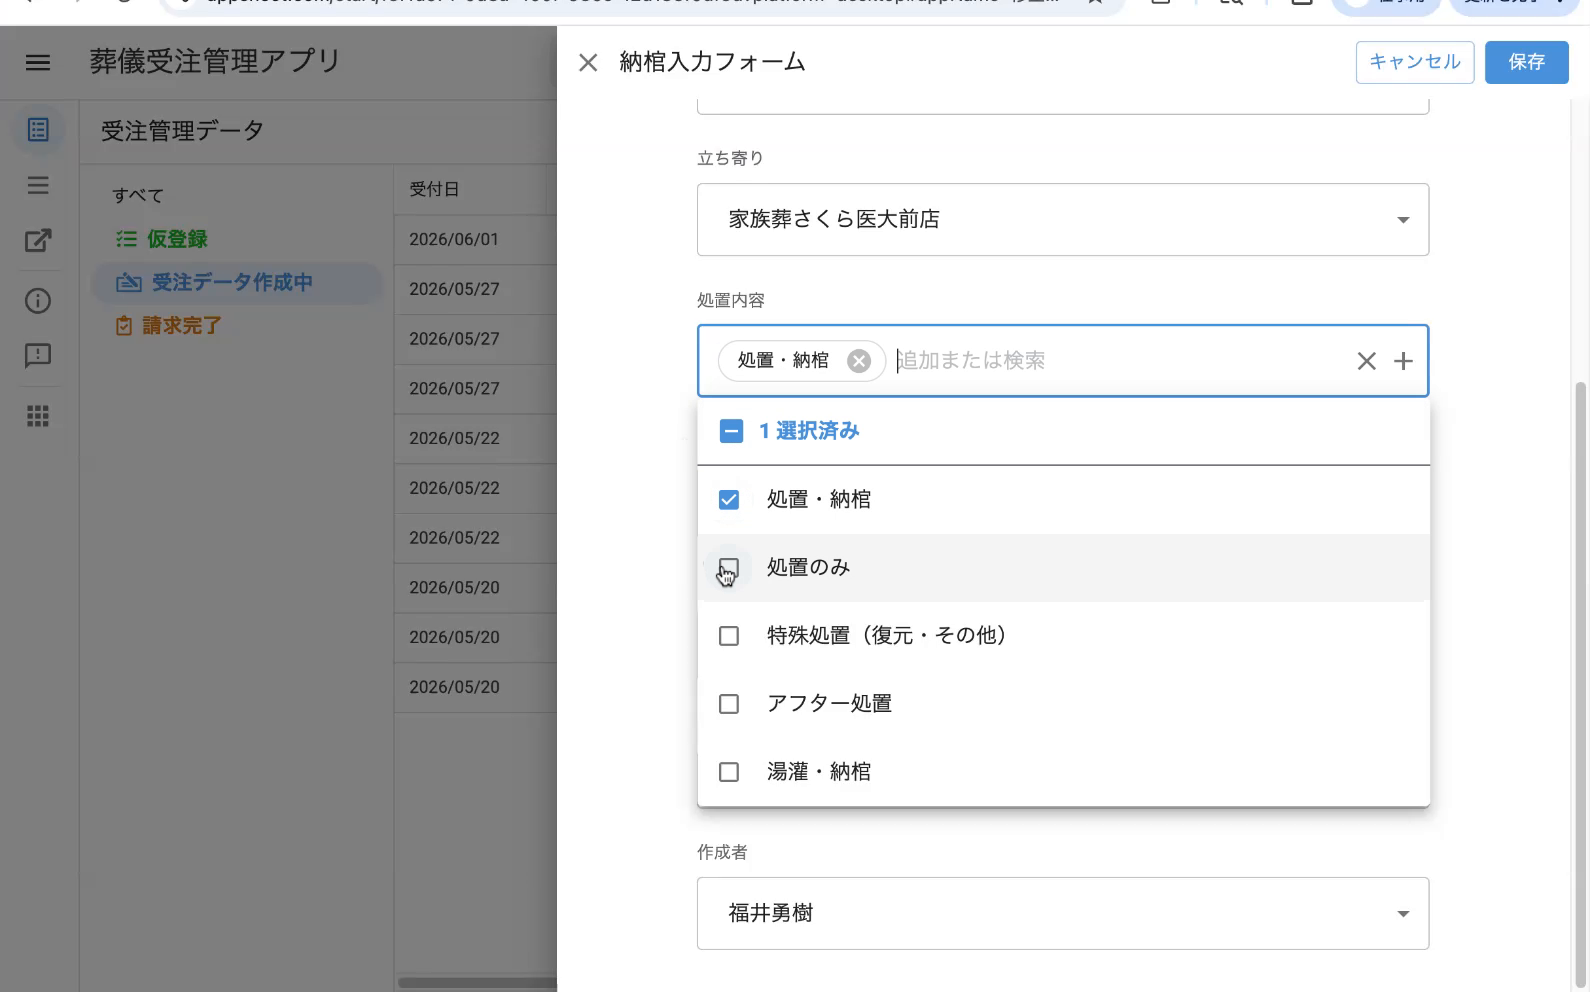Click the 保存 button
The image size is (1590, 992).
[x=1526, y=62]
